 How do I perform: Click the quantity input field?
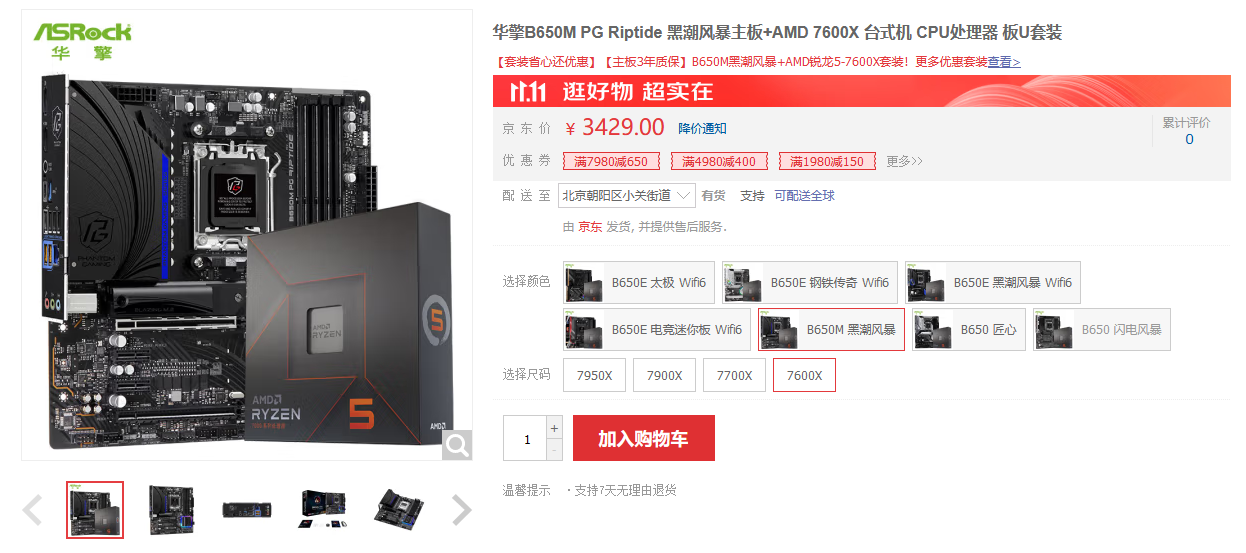click(525, 439)
